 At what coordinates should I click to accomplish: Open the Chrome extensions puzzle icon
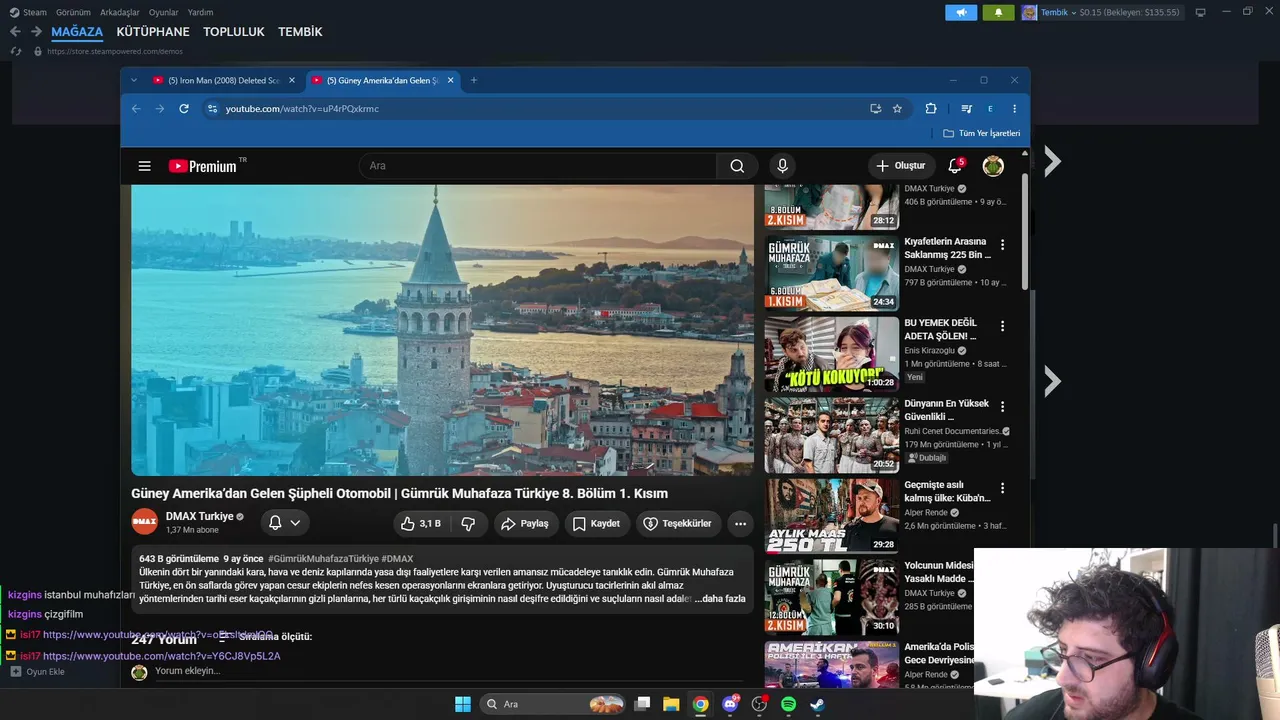(x=931, y=109)
